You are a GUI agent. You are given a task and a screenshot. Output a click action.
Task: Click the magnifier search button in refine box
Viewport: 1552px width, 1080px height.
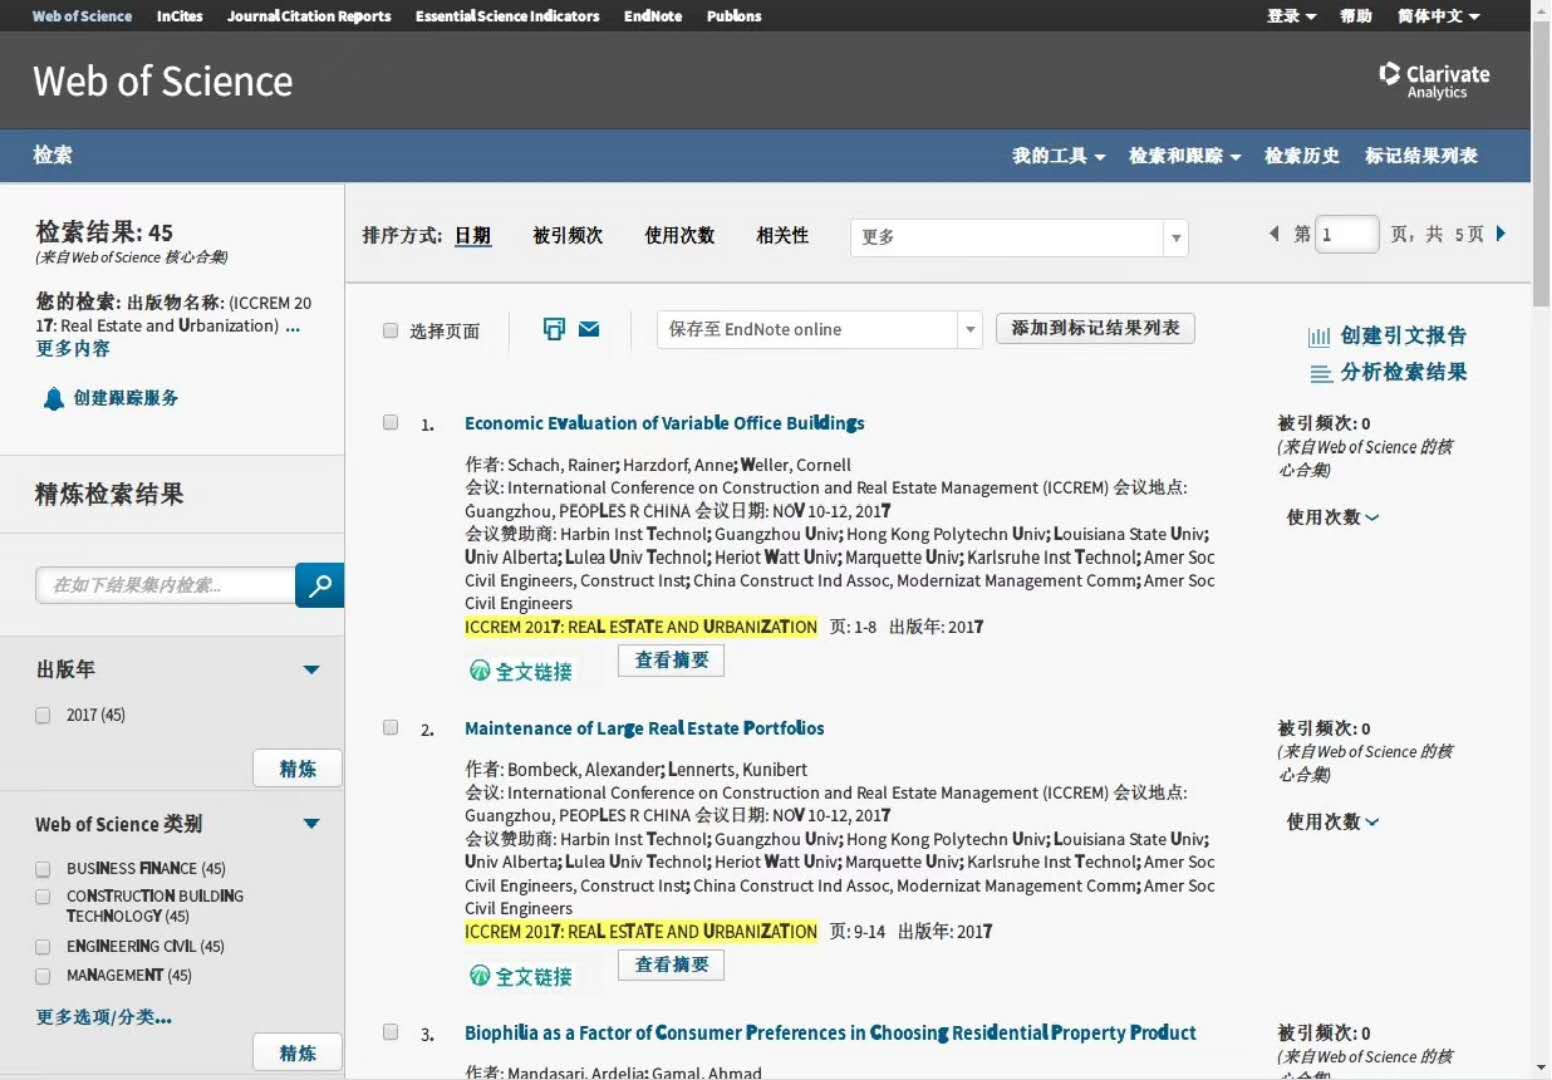320,585
